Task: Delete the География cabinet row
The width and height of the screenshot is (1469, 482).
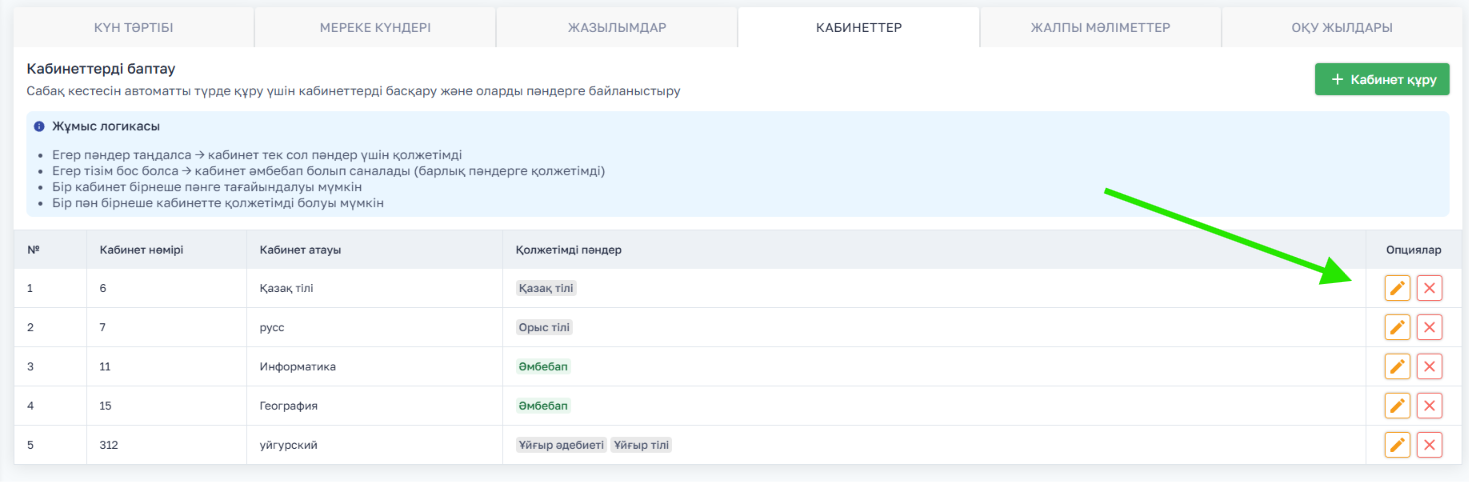Action: click(1430, 406)
